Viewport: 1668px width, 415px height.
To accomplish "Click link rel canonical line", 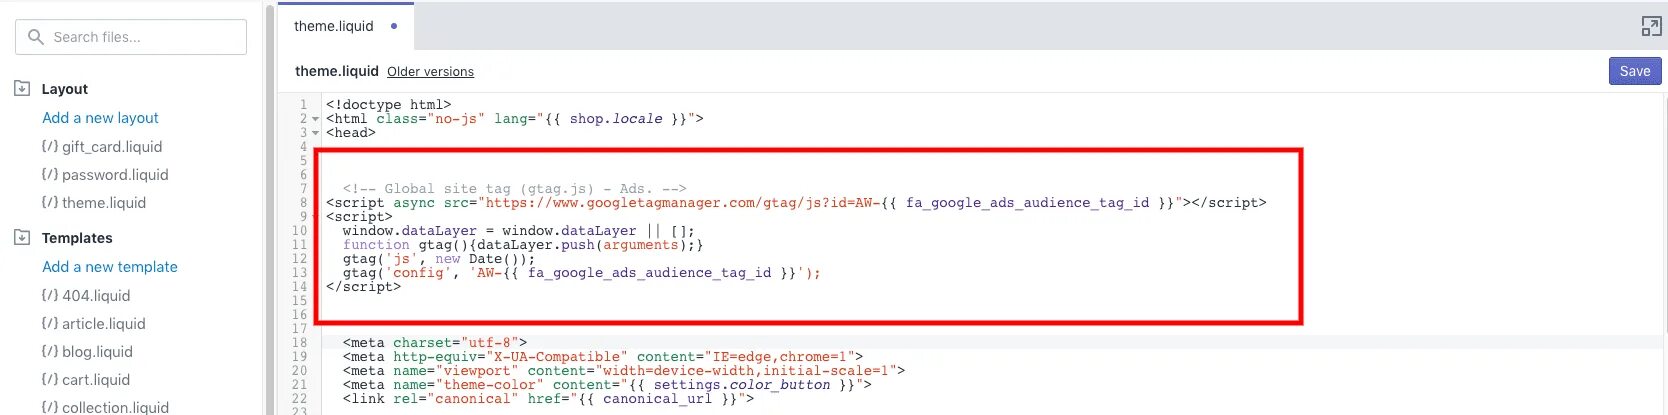I will point(548,399).
